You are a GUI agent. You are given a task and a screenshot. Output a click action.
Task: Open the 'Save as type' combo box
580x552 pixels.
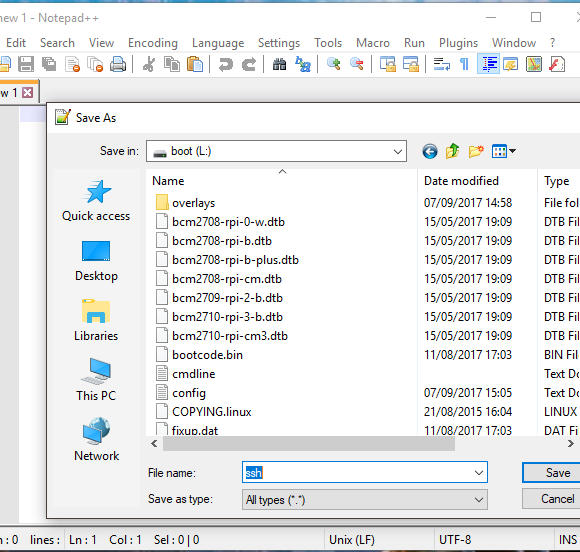coord(365,499)
